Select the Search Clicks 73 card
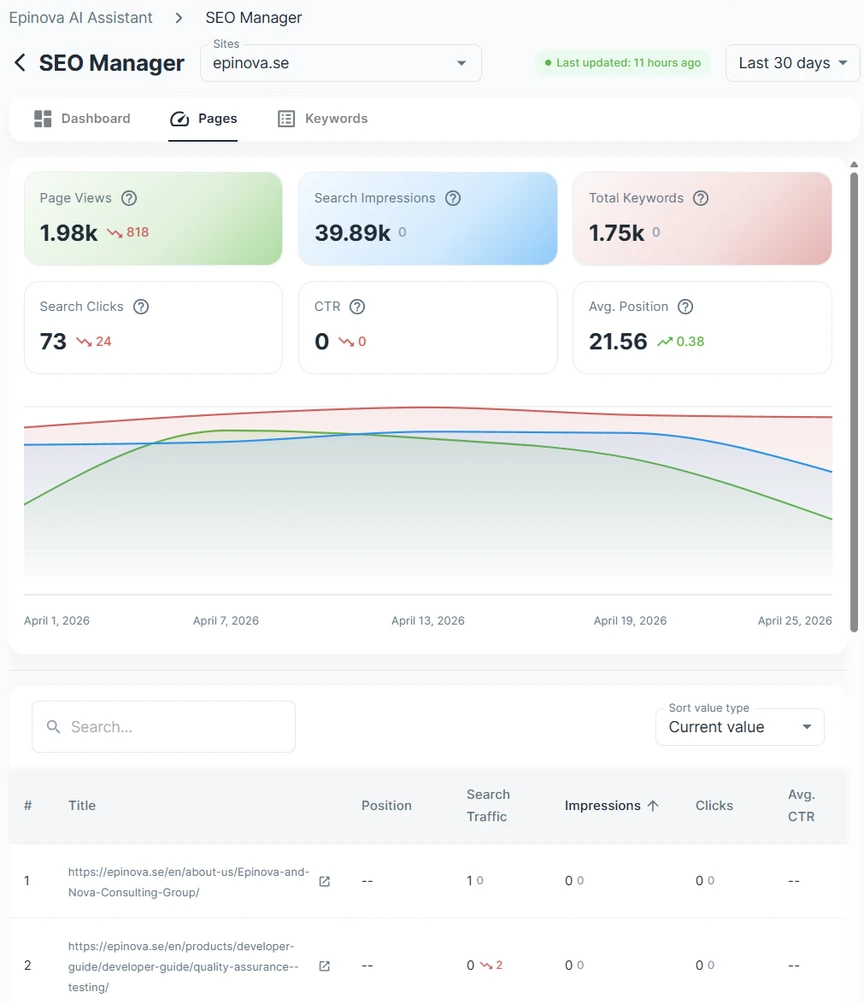This screenshot has height=1003, width=864. click(x=153, y=328)
